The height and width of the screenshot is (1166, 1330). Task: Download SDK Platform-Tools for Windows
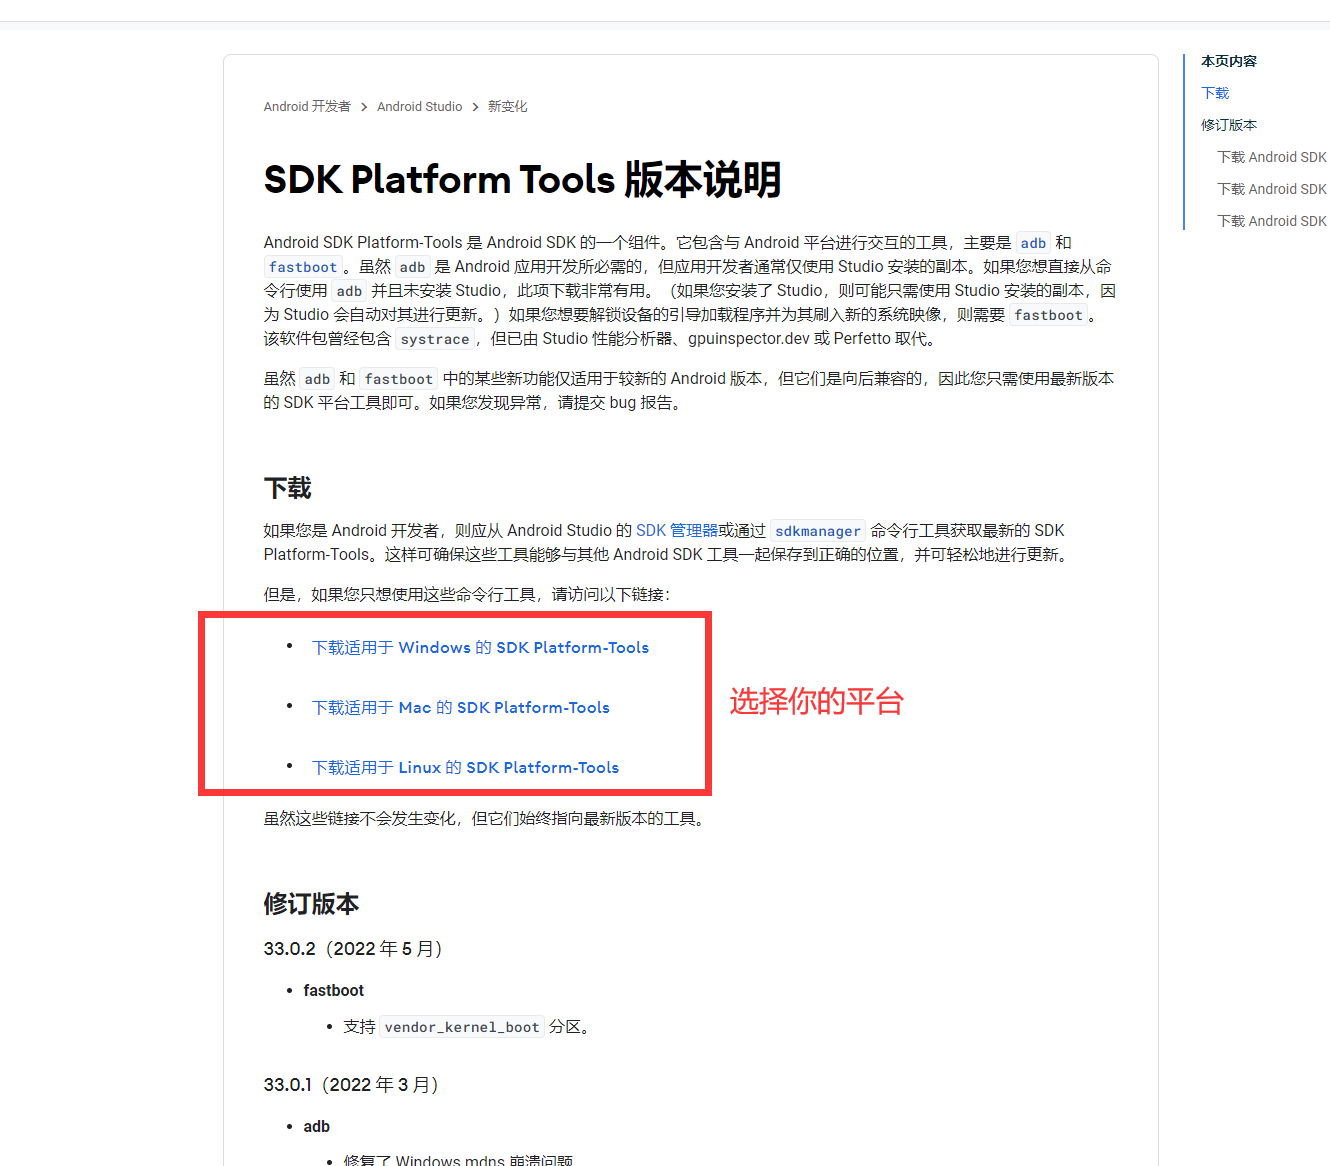coord(480,648)
